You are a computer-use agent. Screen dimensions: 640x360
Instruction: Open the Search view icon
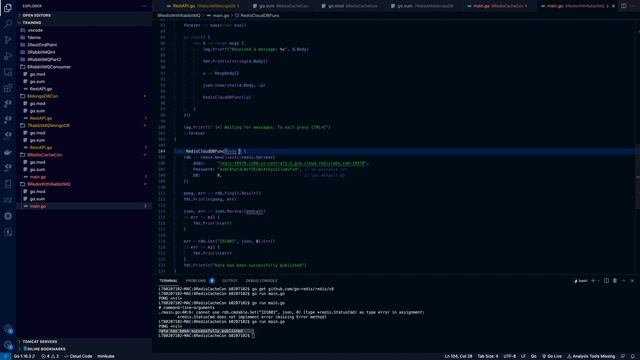8,24
